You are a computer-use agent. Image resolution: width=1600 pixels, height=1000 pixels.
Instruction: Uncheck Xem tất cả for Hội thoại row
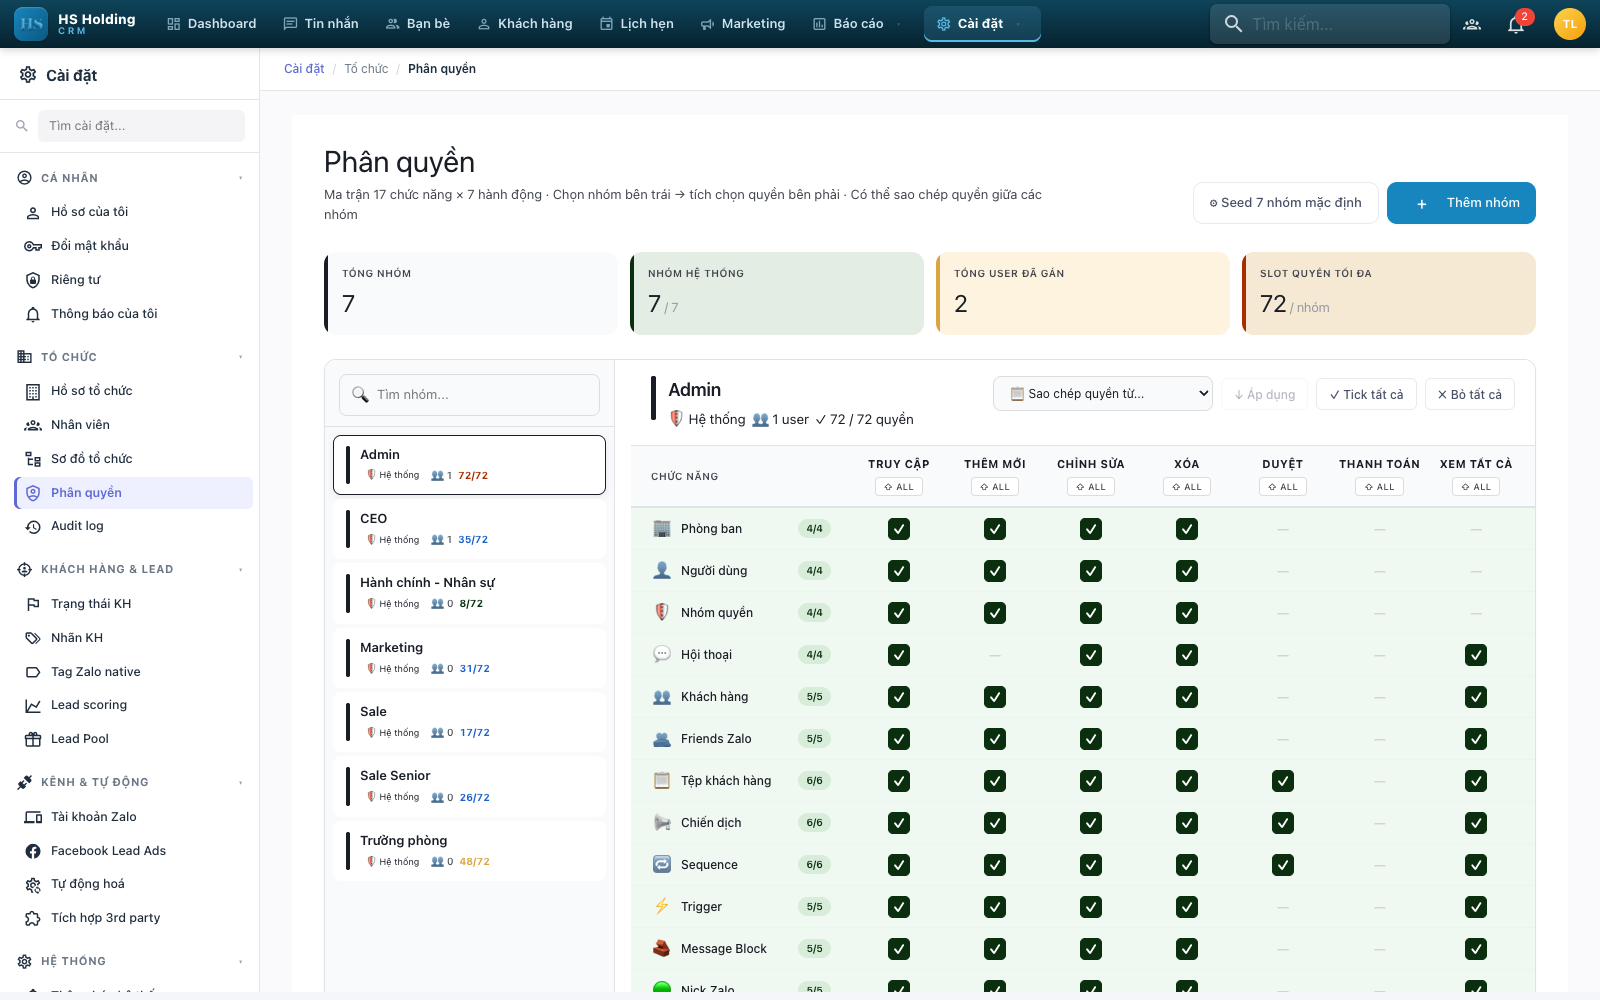point(1476,655)
